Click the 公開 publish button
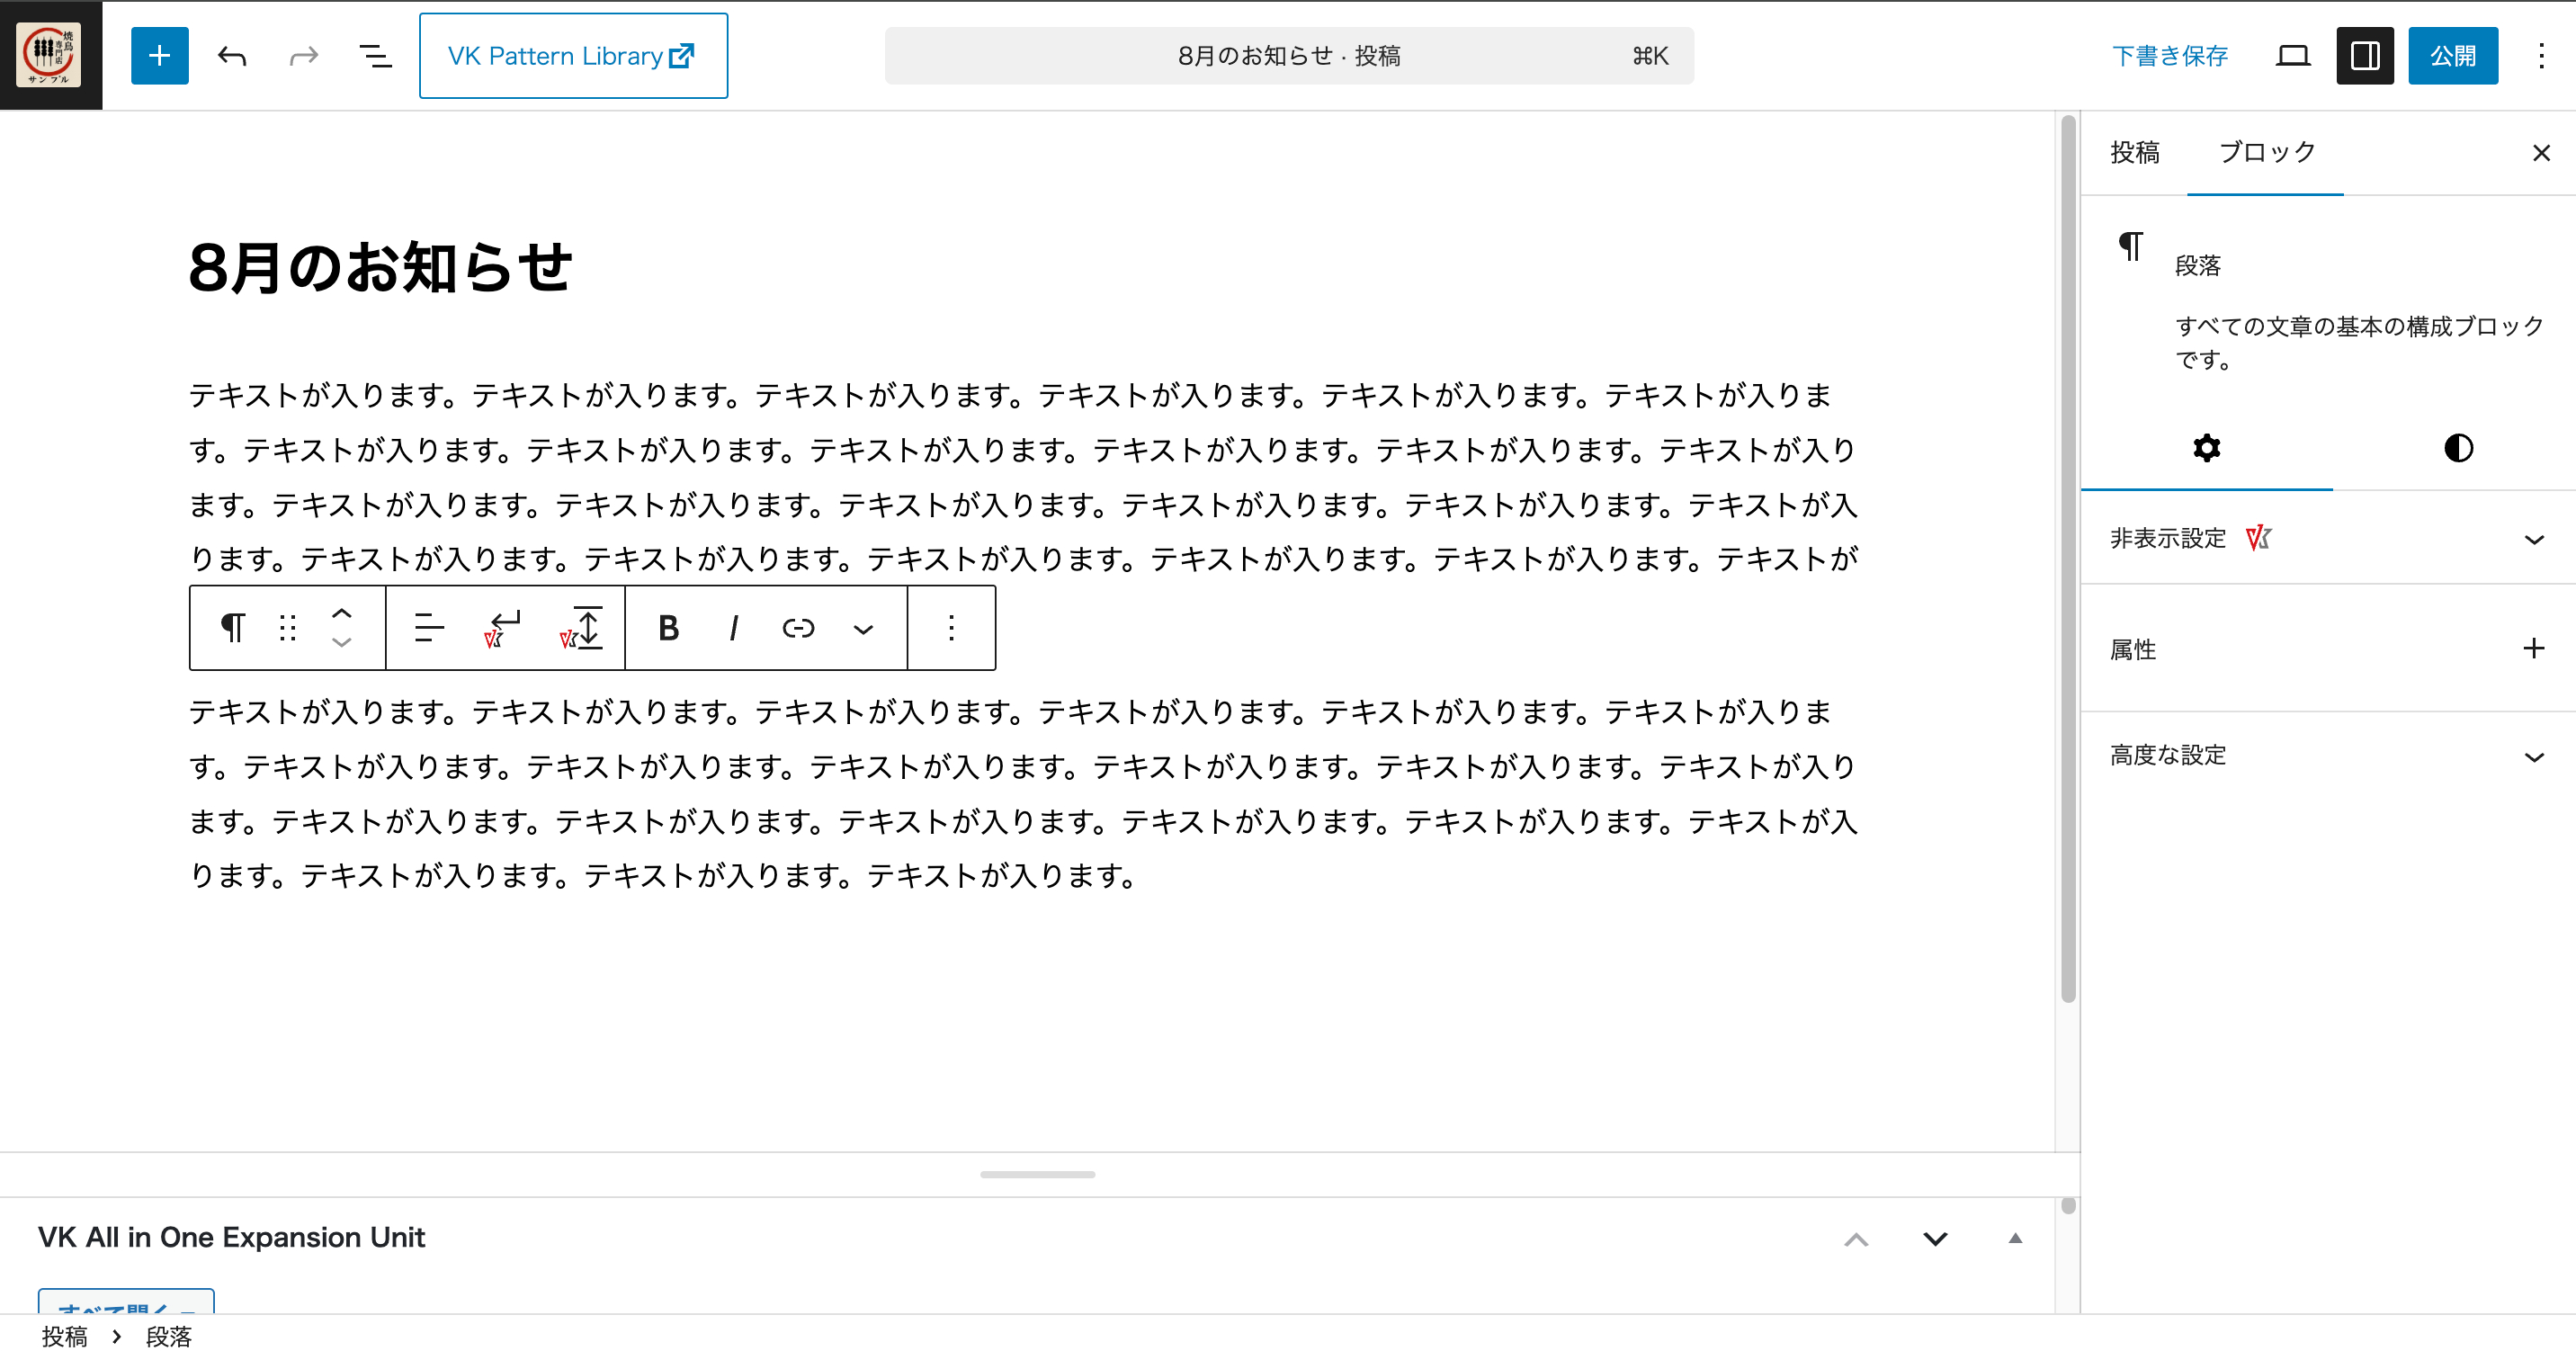The image size is (2576, 1351). click(2452, 56)
